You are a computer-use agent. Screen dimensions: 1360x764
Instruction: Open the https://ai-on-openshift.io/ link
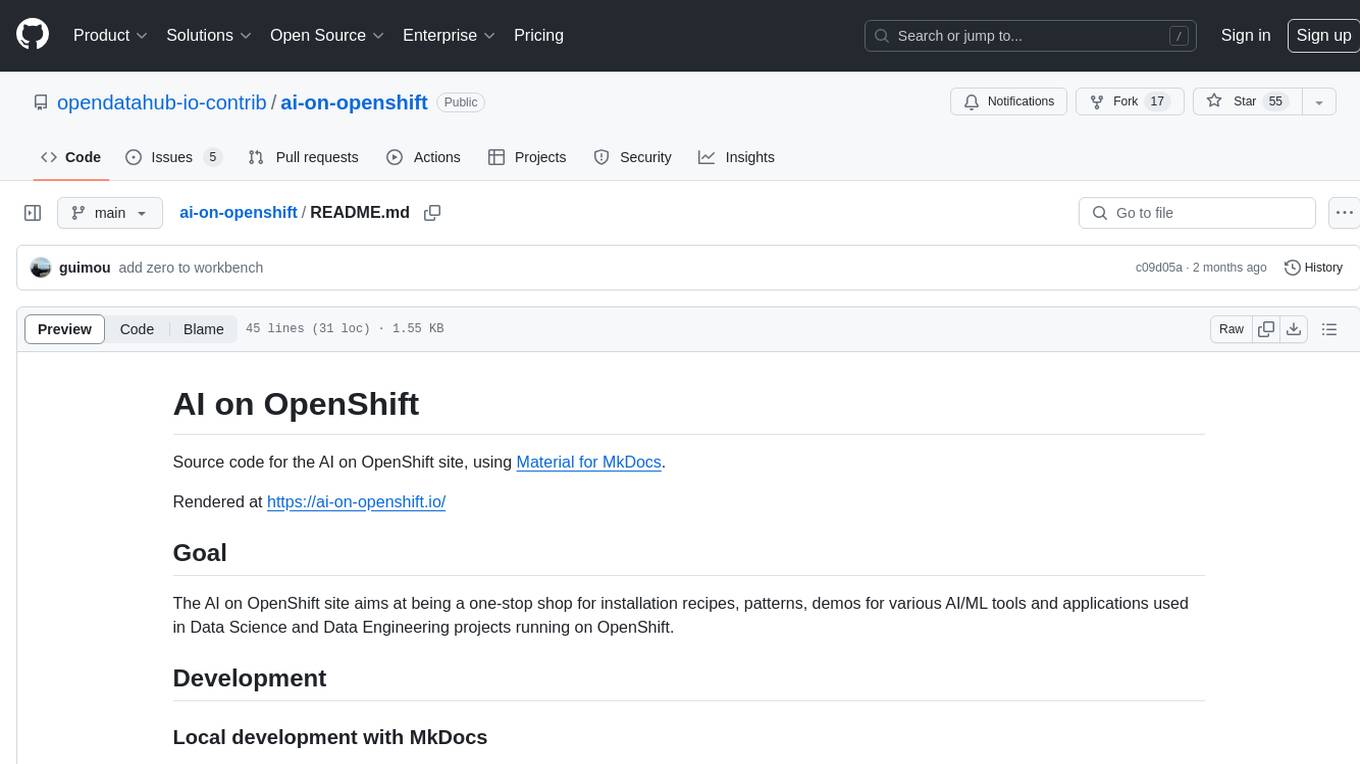[x=356, y=502]
